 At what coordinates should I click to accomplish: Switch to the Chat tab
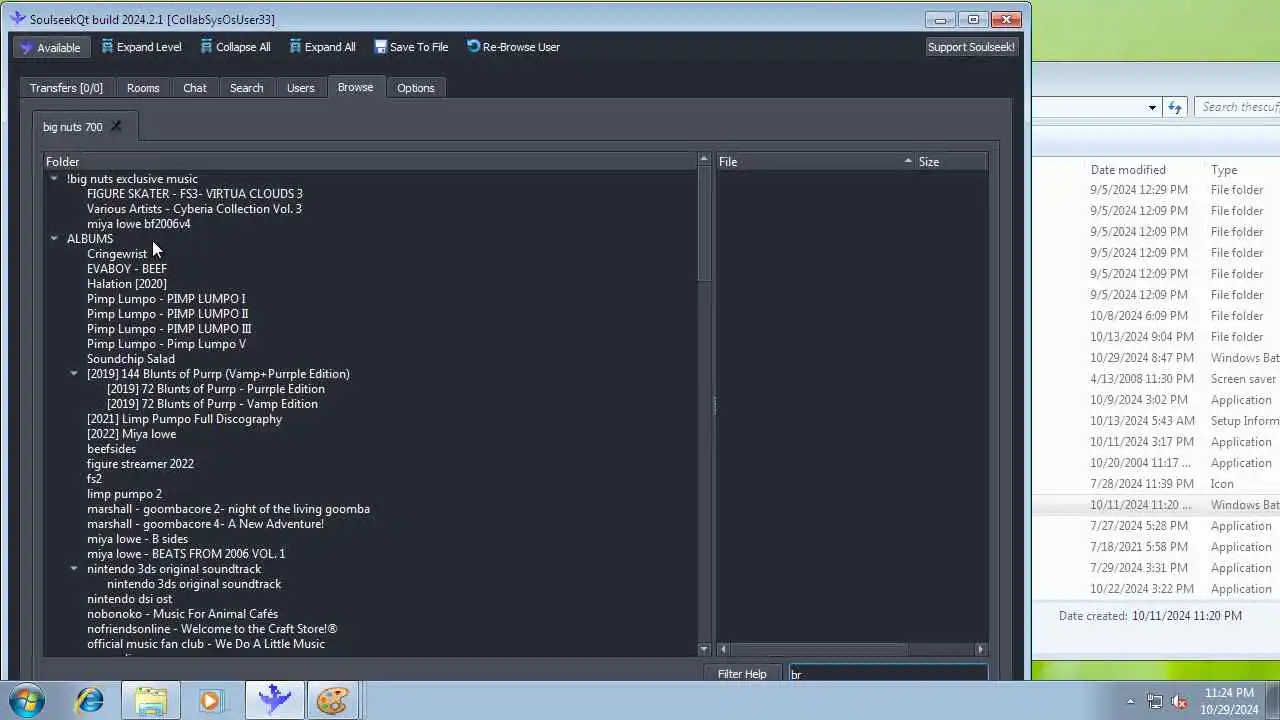195,88
